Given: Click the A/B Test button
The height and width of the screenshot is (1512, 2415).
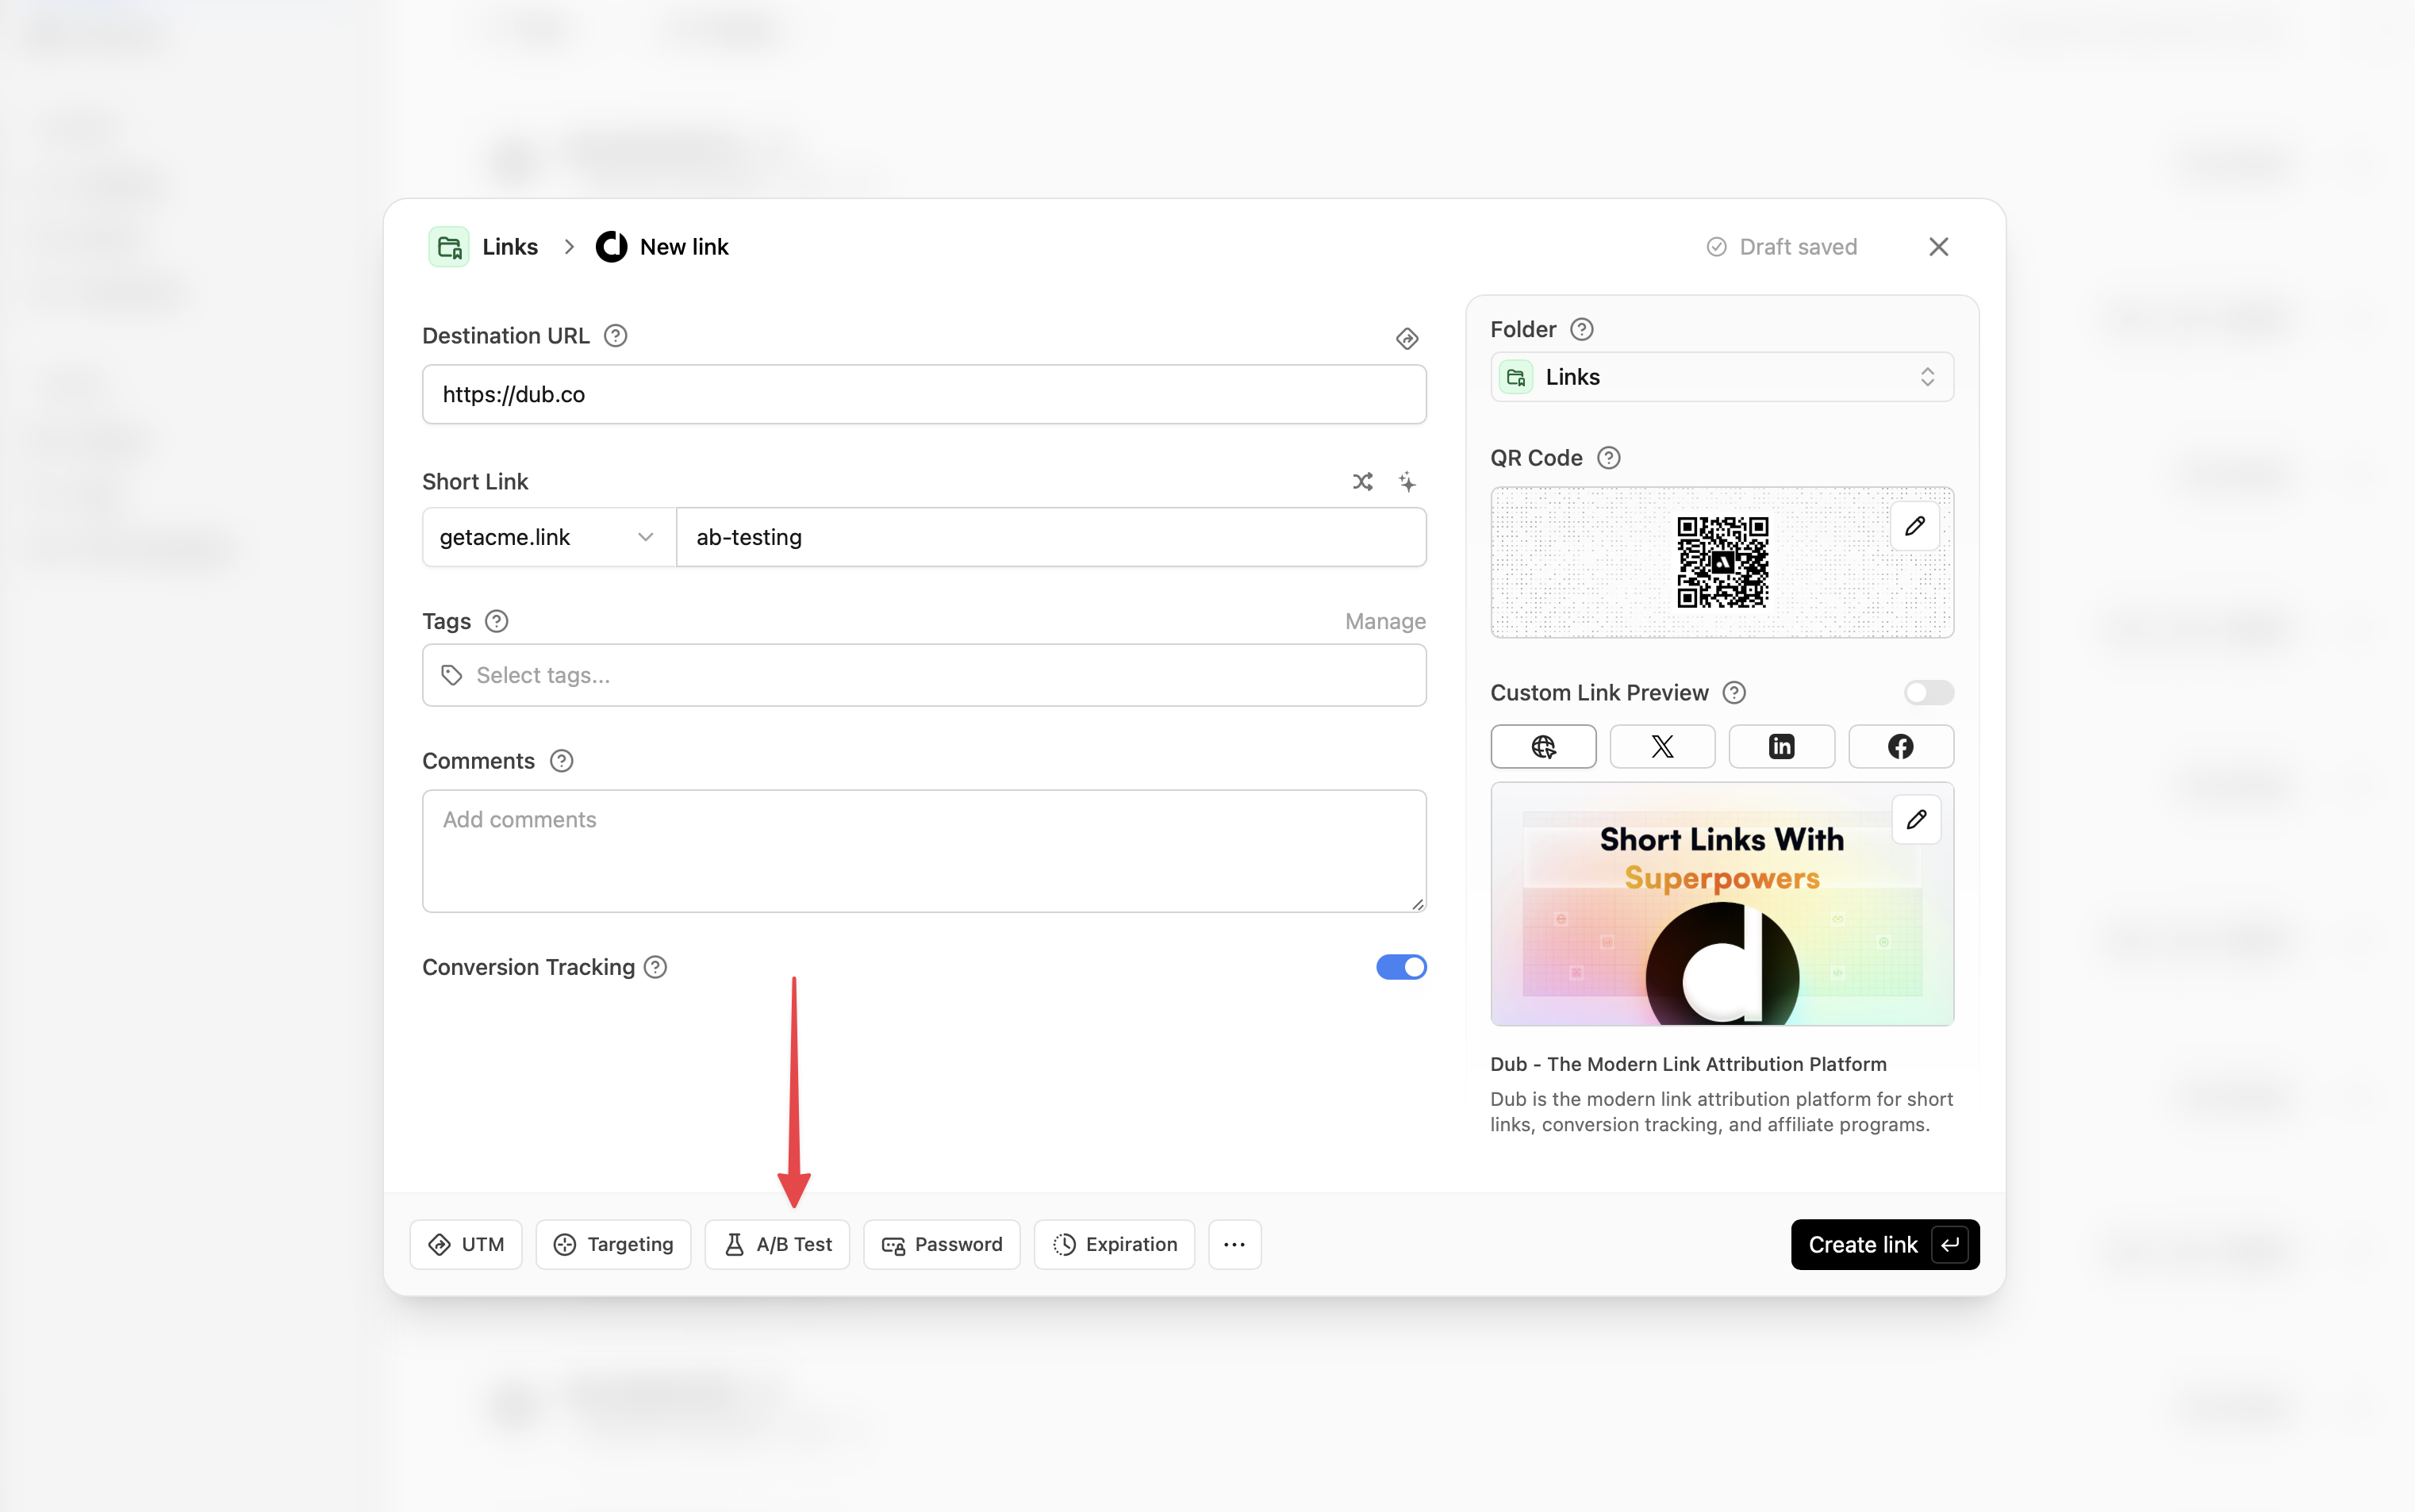Looking at the screenshot, I should coord(777,1244).
